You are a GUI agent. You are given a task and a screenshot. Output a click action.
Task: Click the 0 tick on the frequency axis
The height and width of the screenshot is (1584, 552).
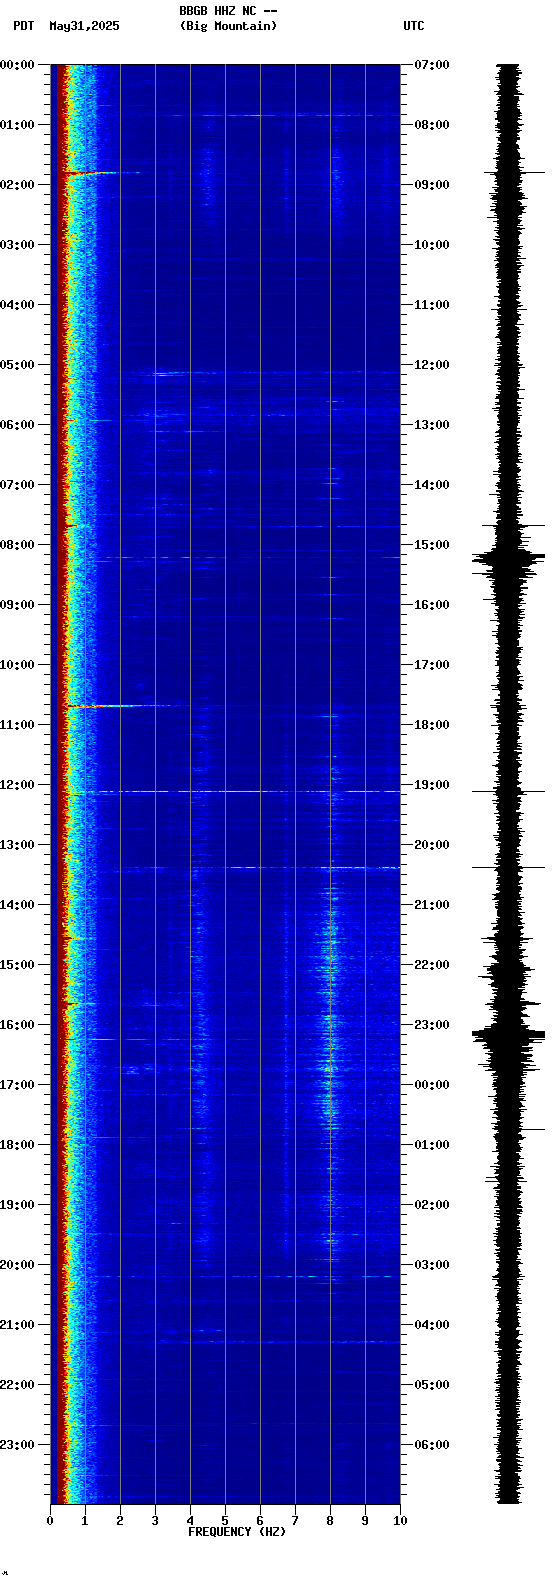(x=50, y=1521)
